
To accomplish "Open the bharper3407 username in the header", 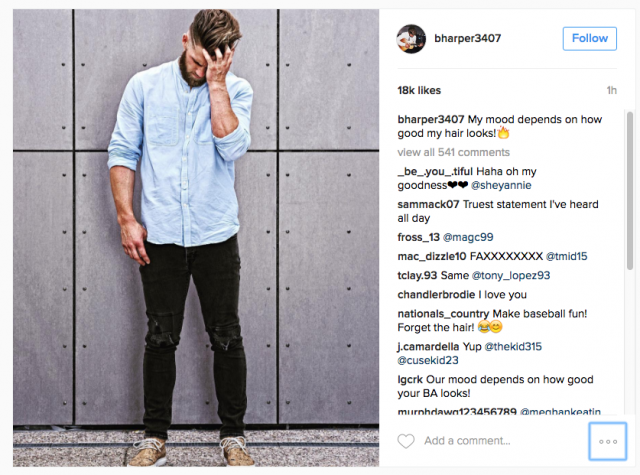I will pos(467,38).
